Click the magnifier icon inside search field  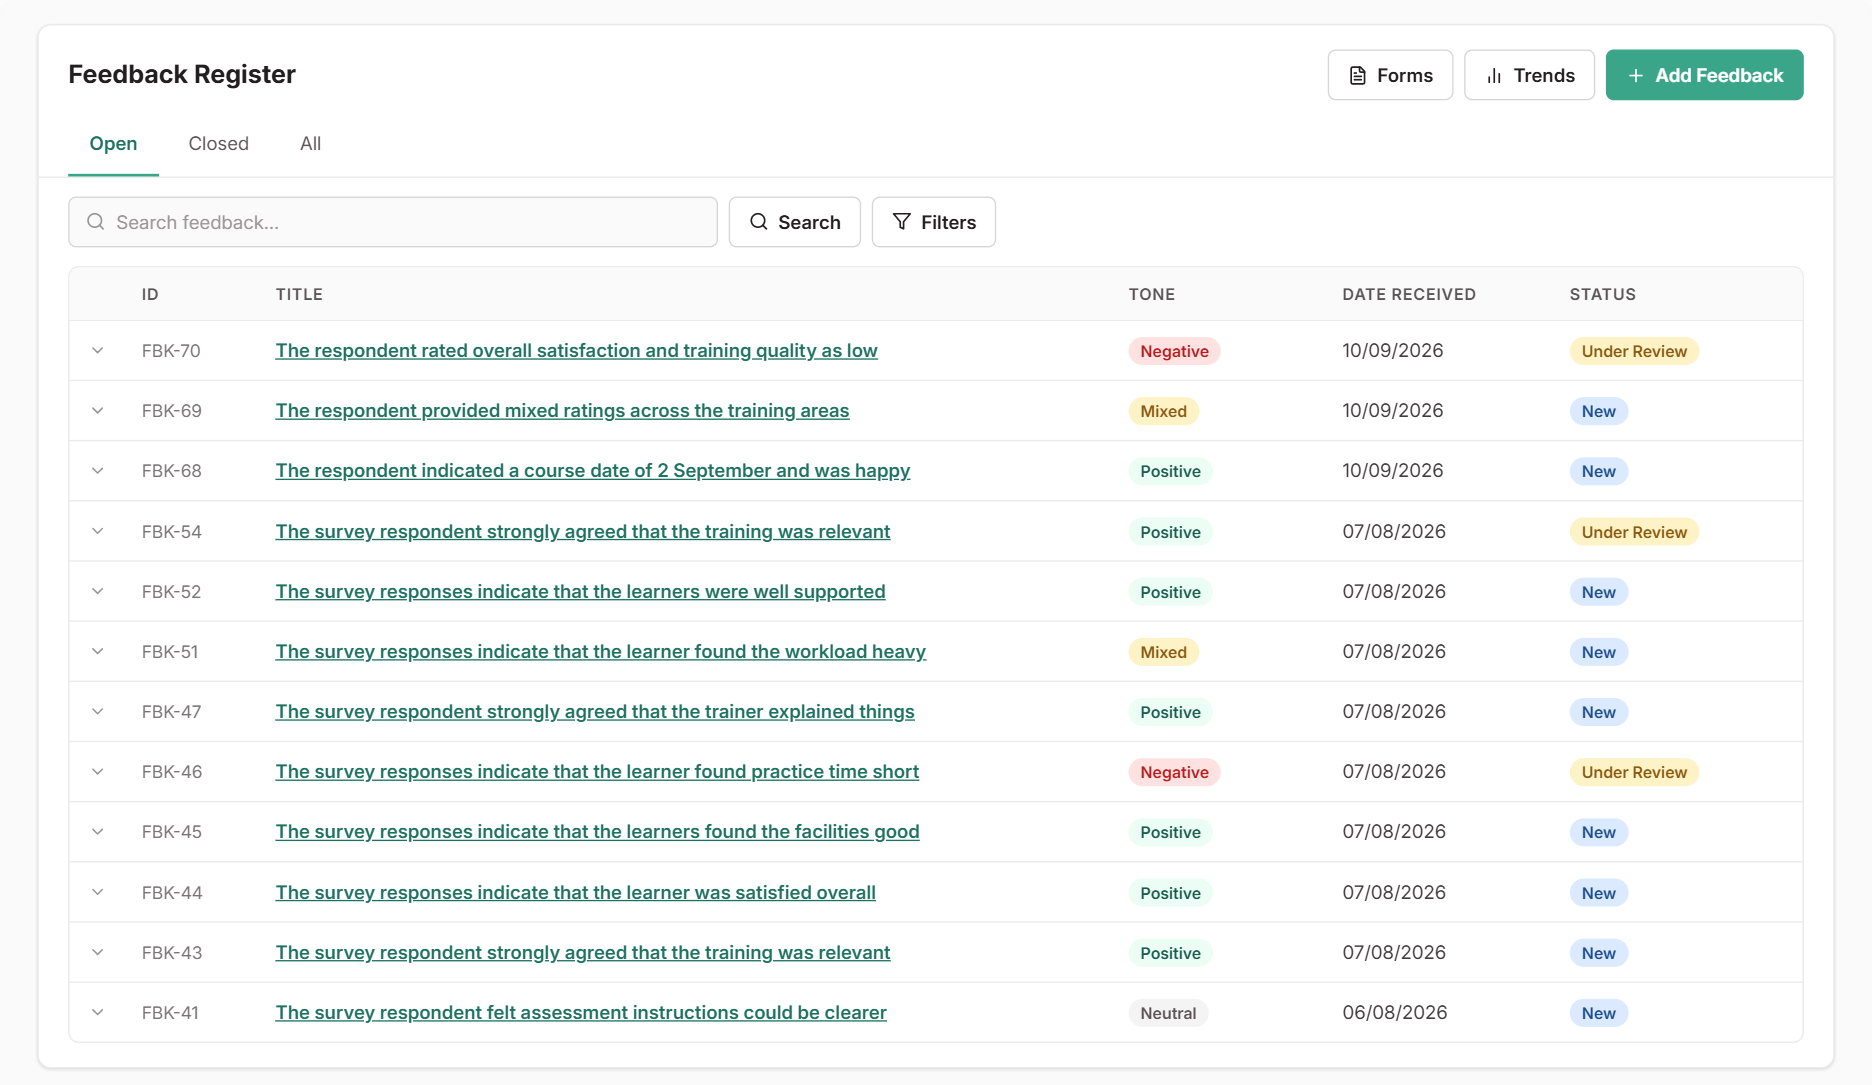pos(96,222)
